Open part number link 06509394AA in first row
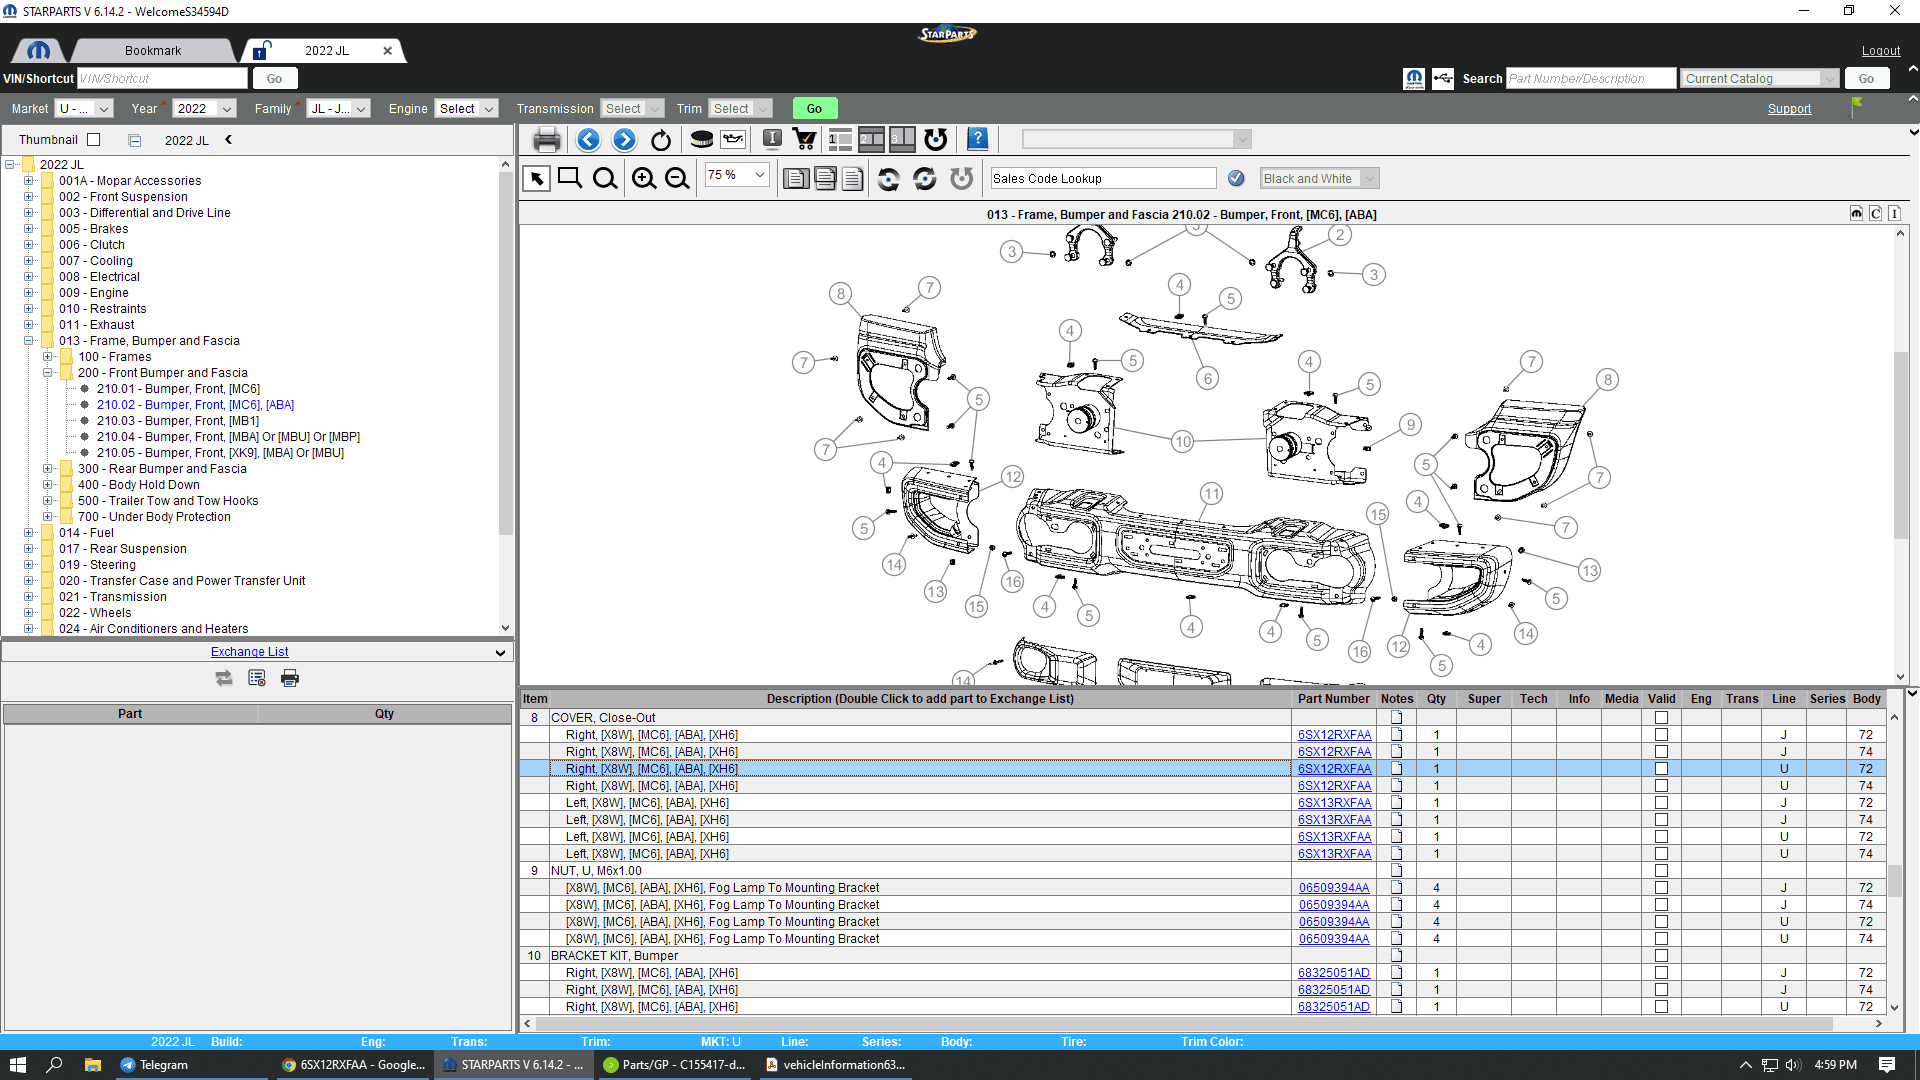Viewport: 1920px width, 1080px height. point(1334,888)
